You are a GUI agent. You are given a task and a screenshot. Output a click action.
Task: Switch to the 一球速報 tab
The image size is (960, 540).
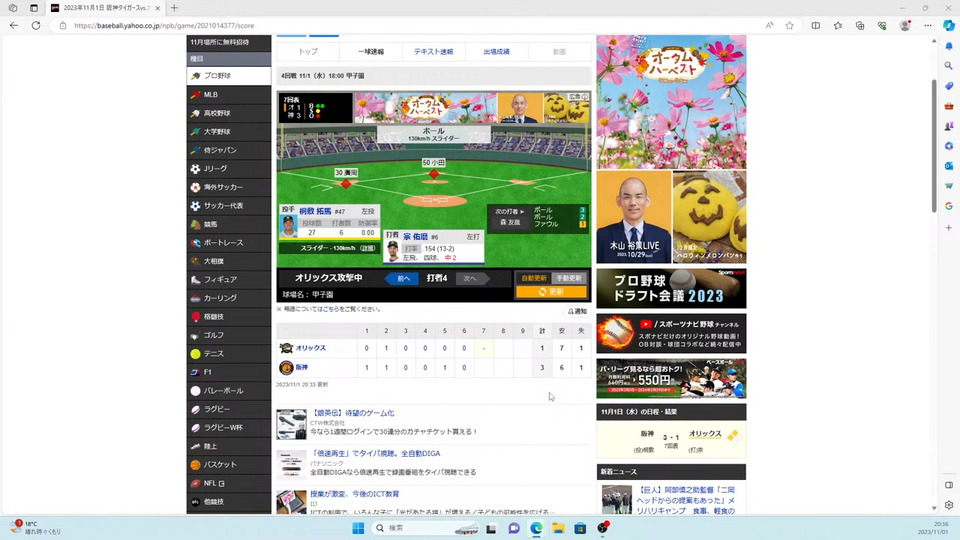371,51
